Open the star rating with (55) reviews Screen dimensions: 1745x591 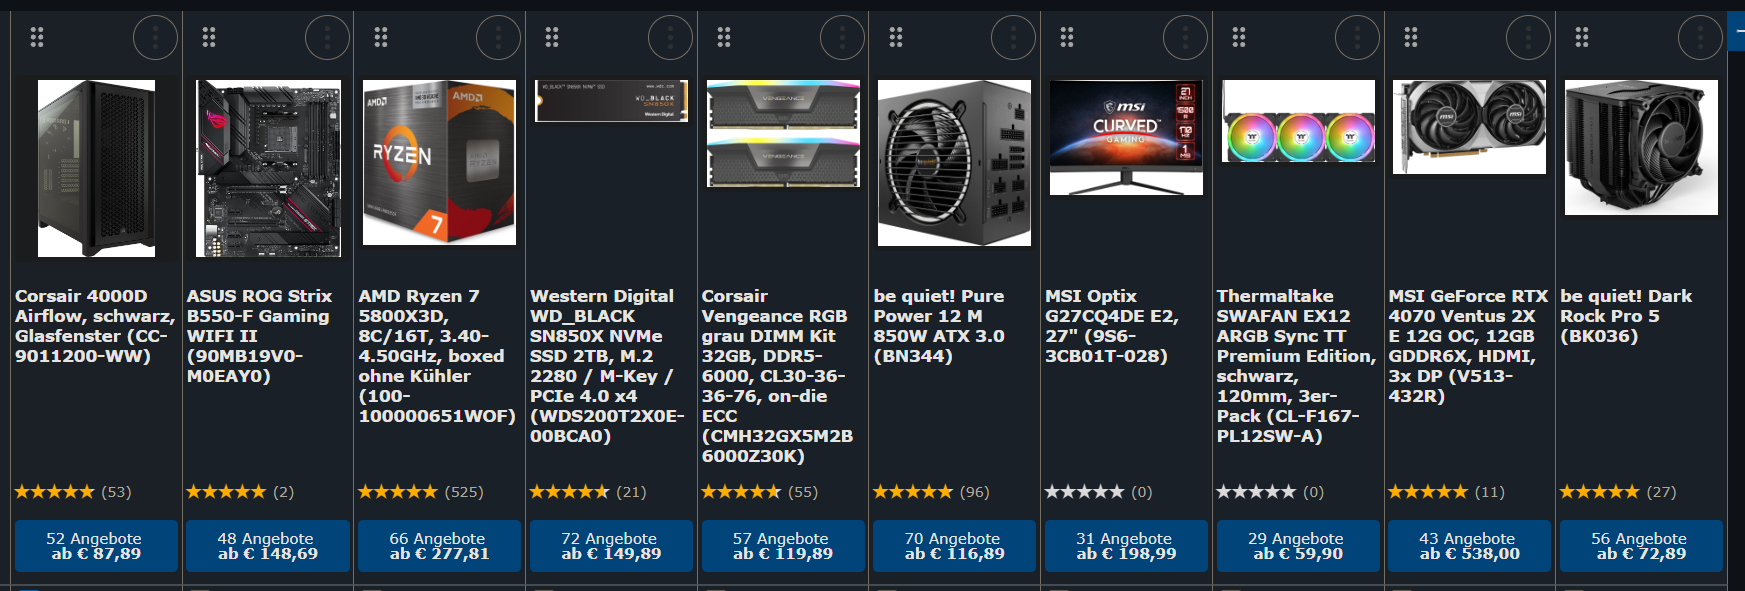(x=760, y=492)
